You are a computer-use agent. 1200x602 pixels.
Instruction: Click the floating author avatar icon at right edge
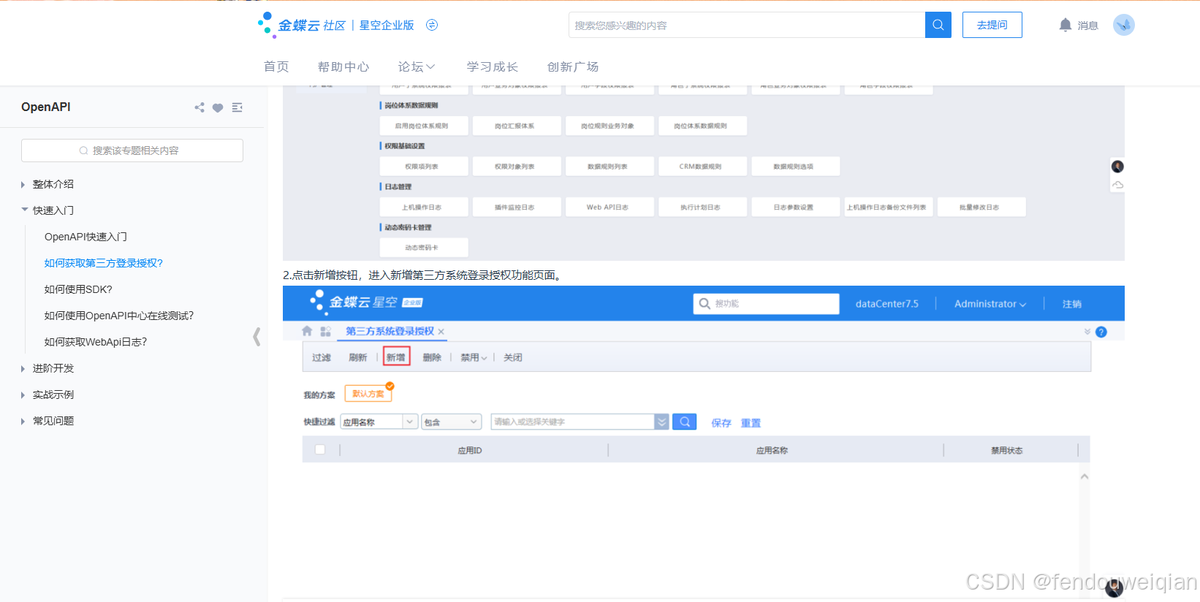[1117, 166]
